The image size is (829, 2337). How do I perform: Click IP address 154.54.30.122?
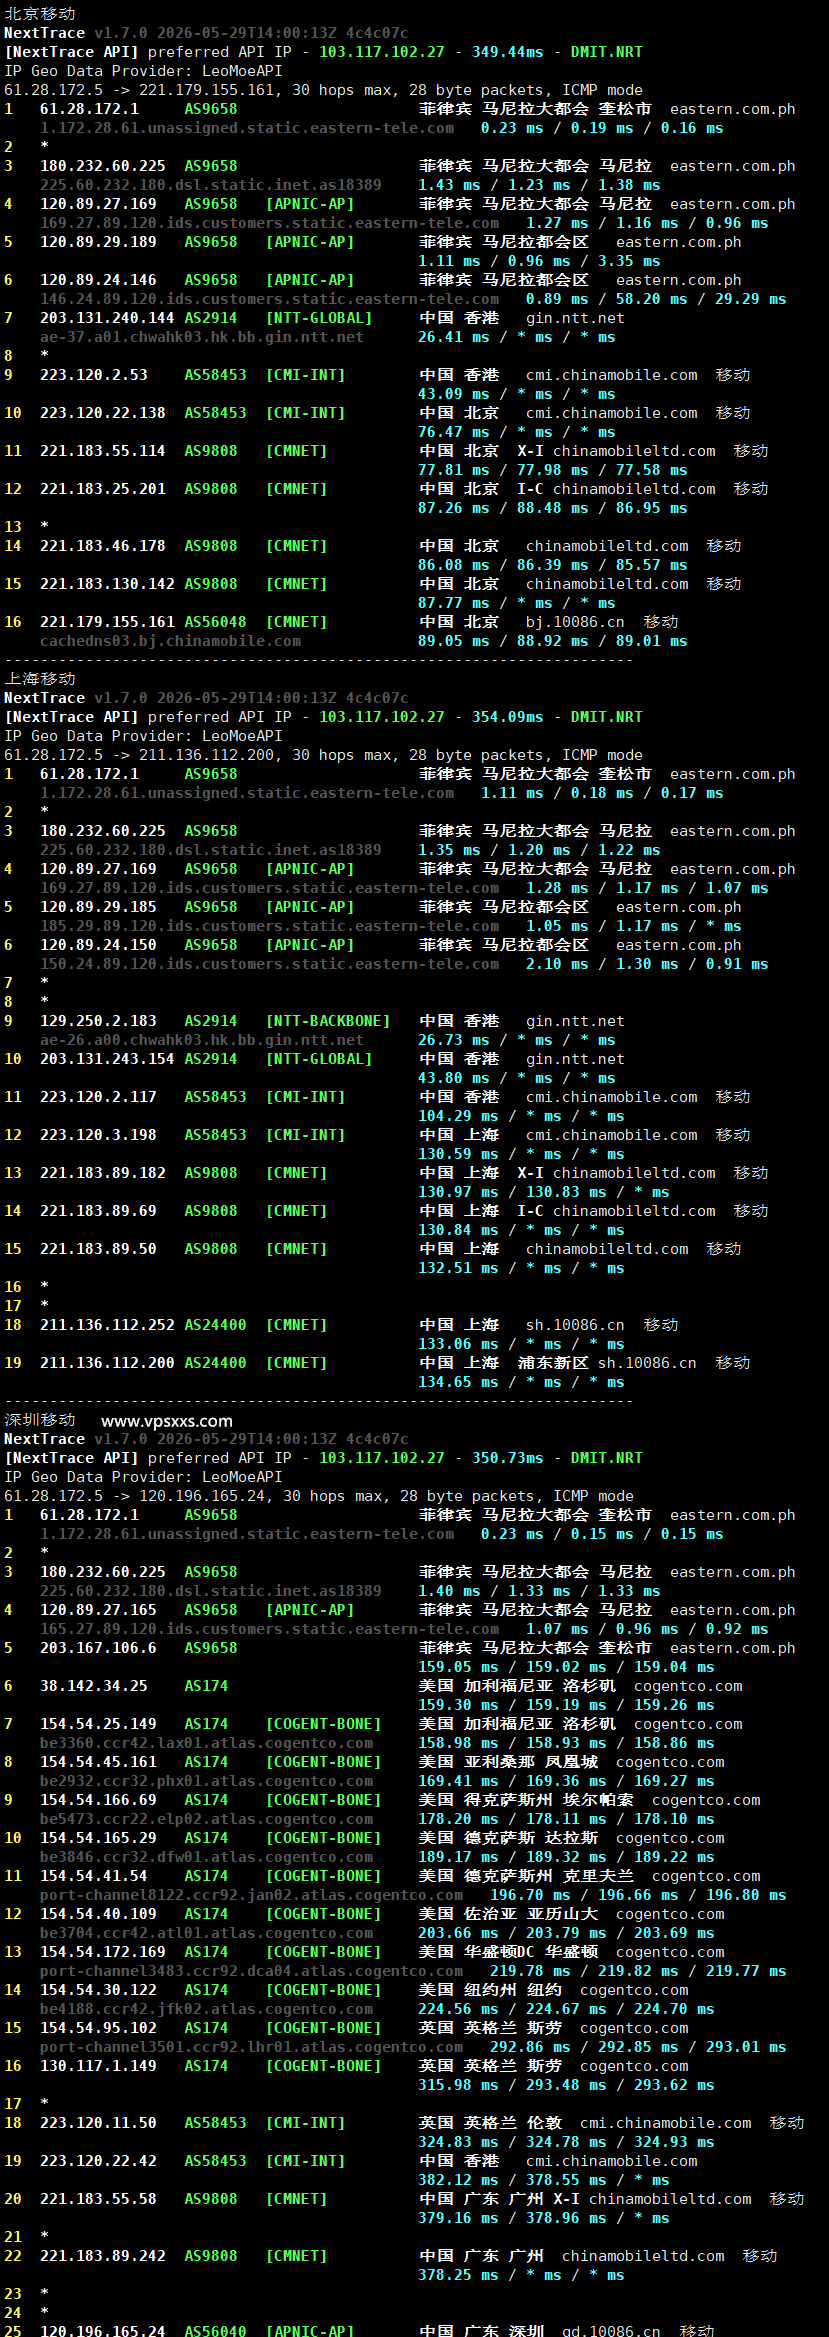(x=98, y=1990)
